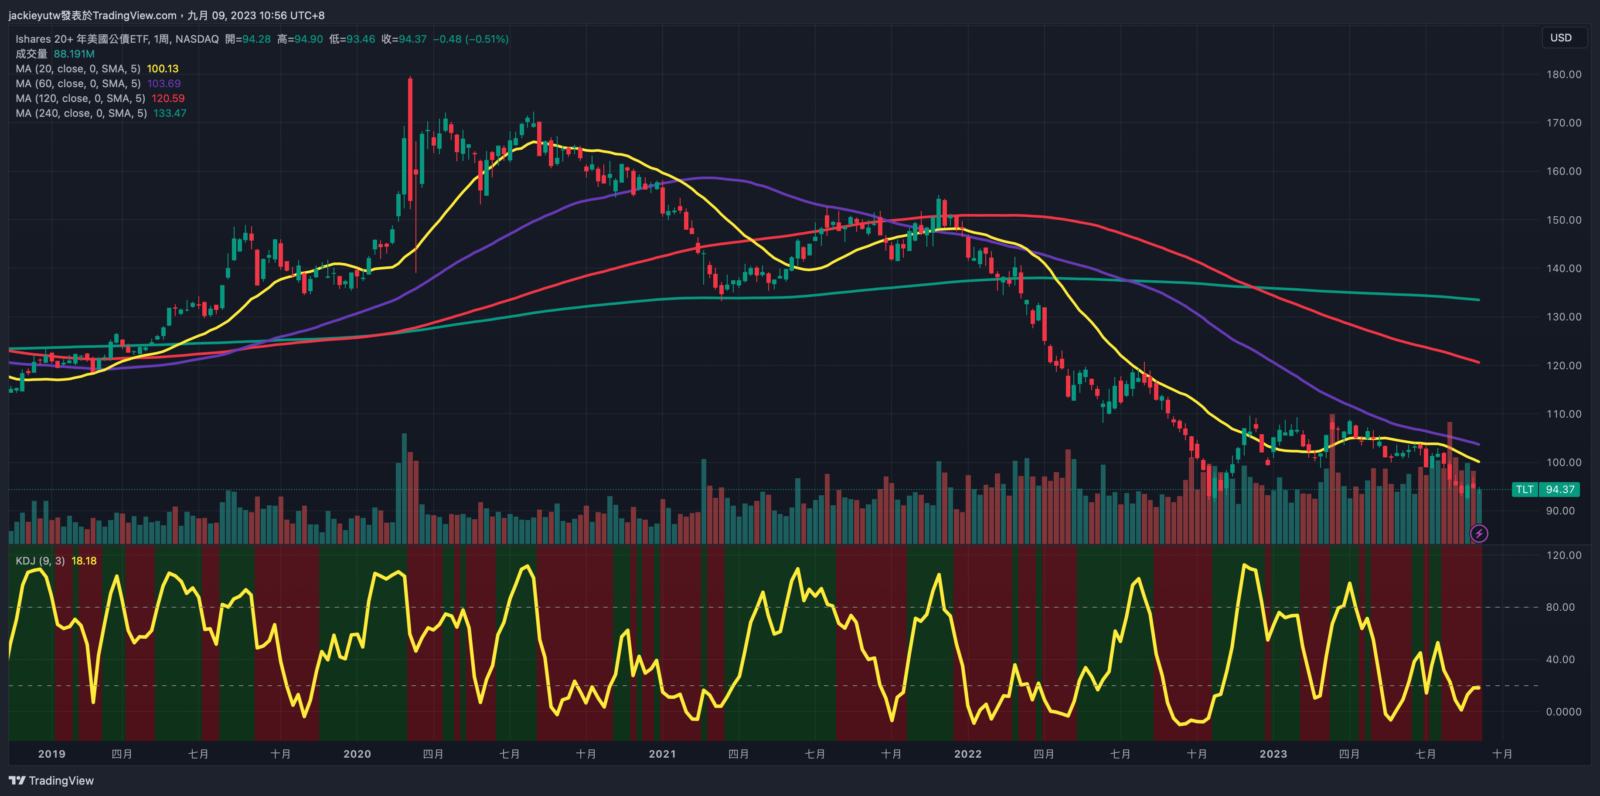This screenshot has width=1600, height=796.
Task: Click the 94.37 current price label
Action: (x=1560, y=490)
